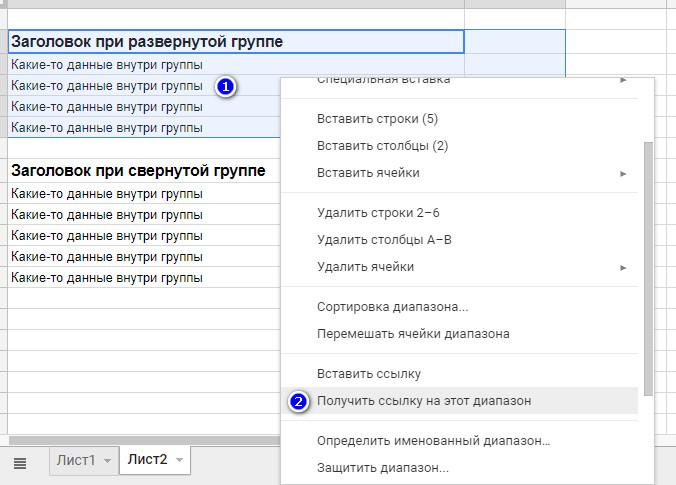The image size is (676, 485).
Task: Open the Специальная вставка submenu arrow
Action: click(623, 80)
